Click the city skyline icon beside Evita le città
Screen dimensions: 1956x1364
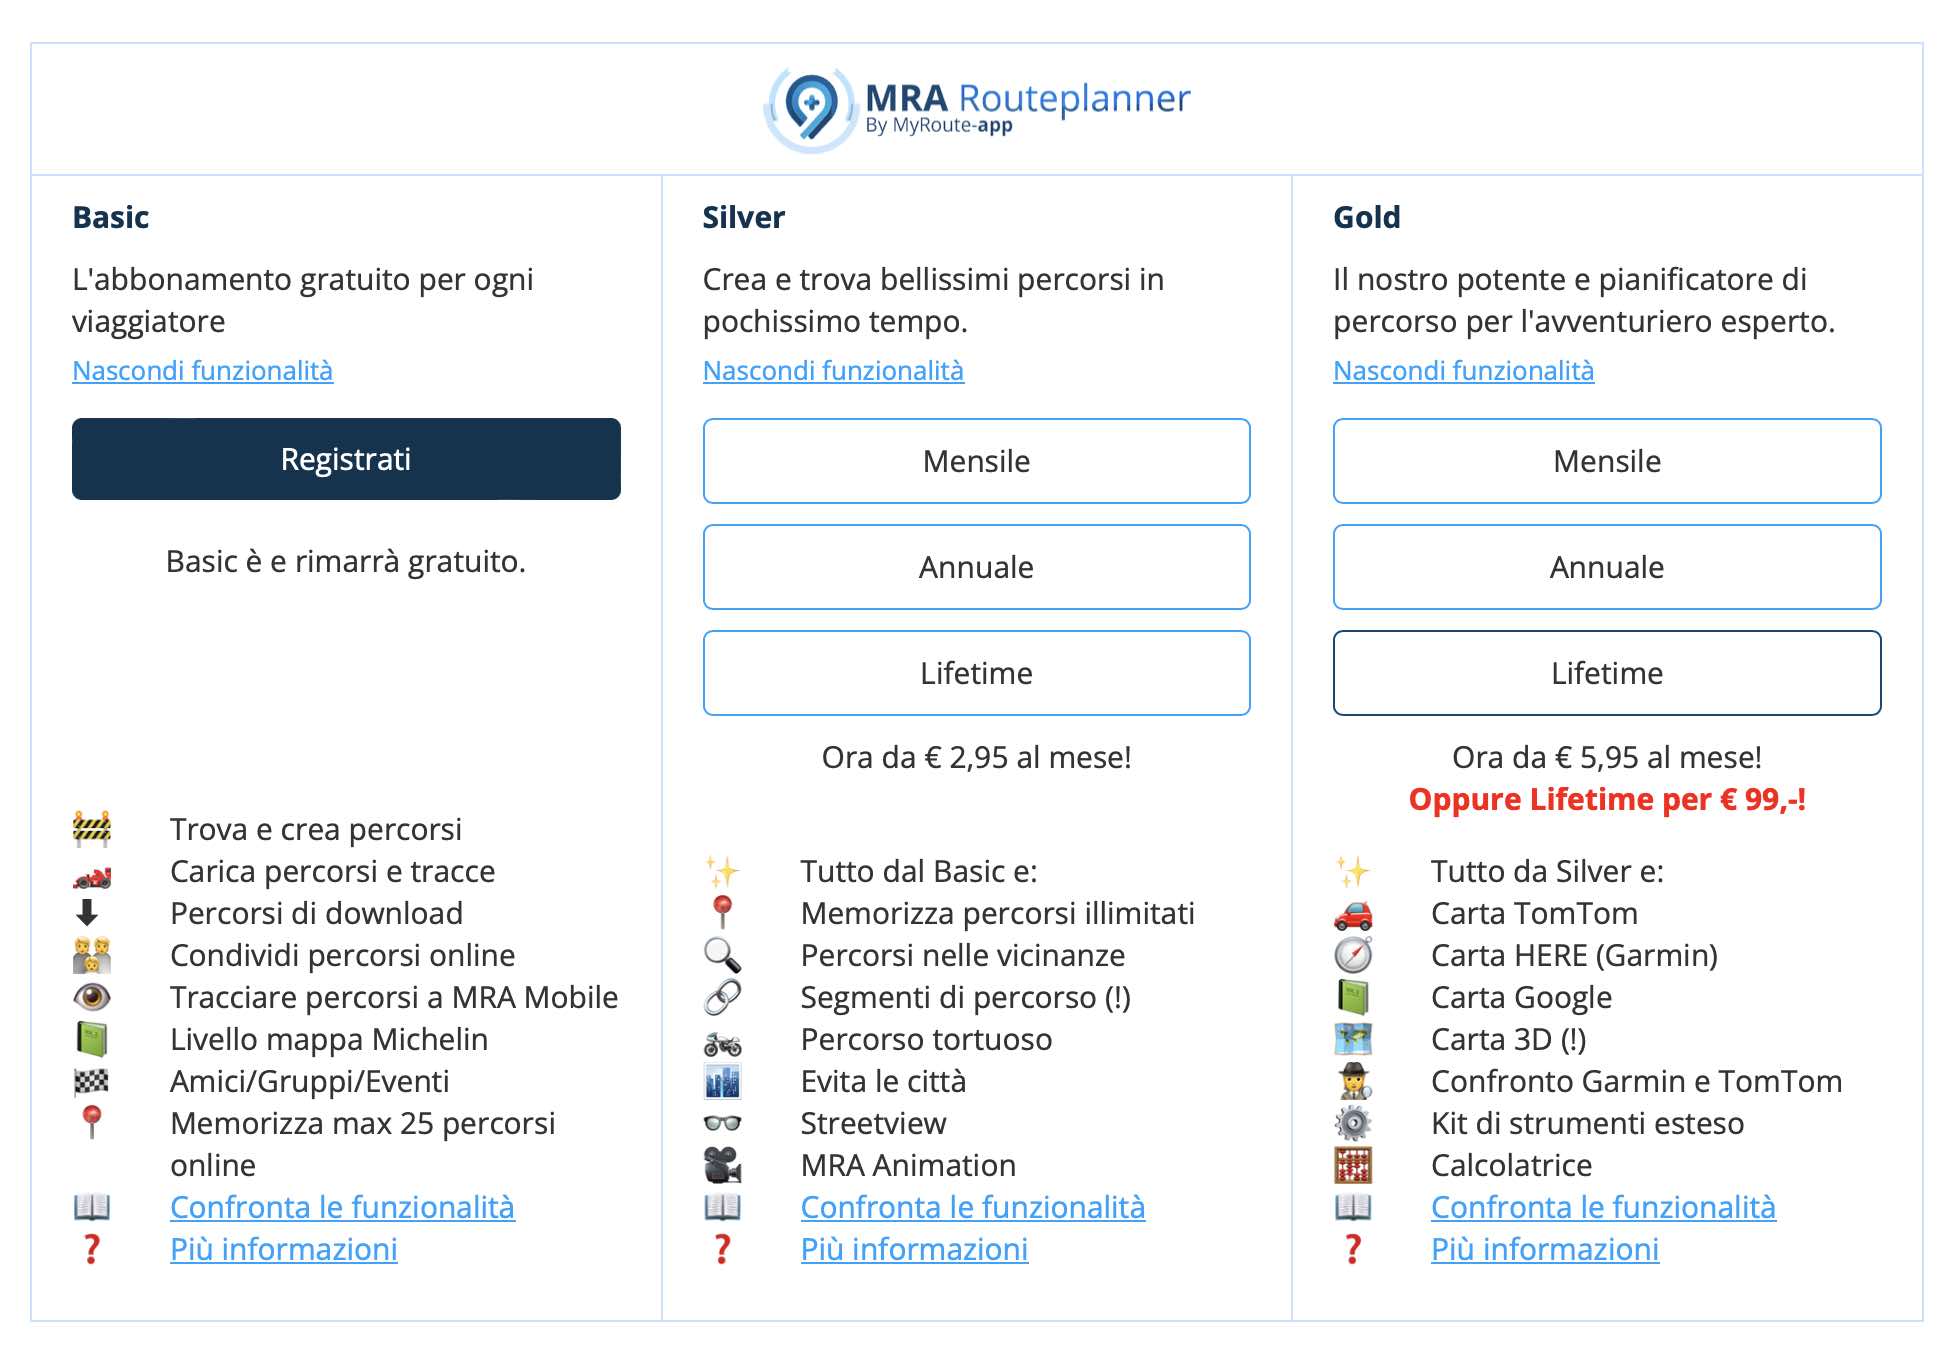[x=722, y=1081]
